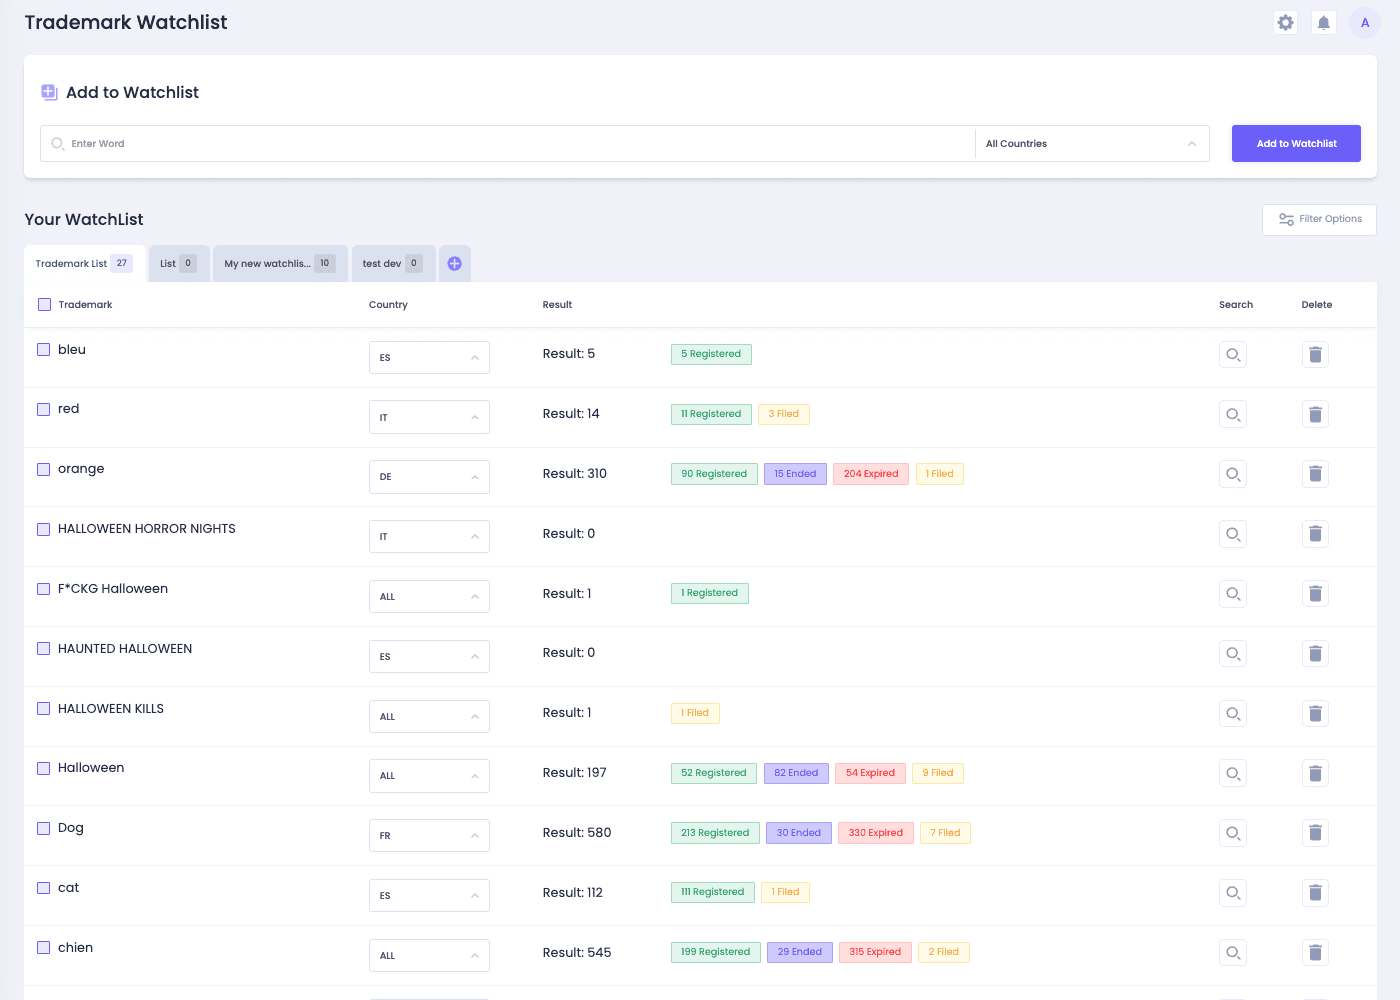Delete the chien trademark row
Screen dimensions: 1400x1000
pos(1315,953)
